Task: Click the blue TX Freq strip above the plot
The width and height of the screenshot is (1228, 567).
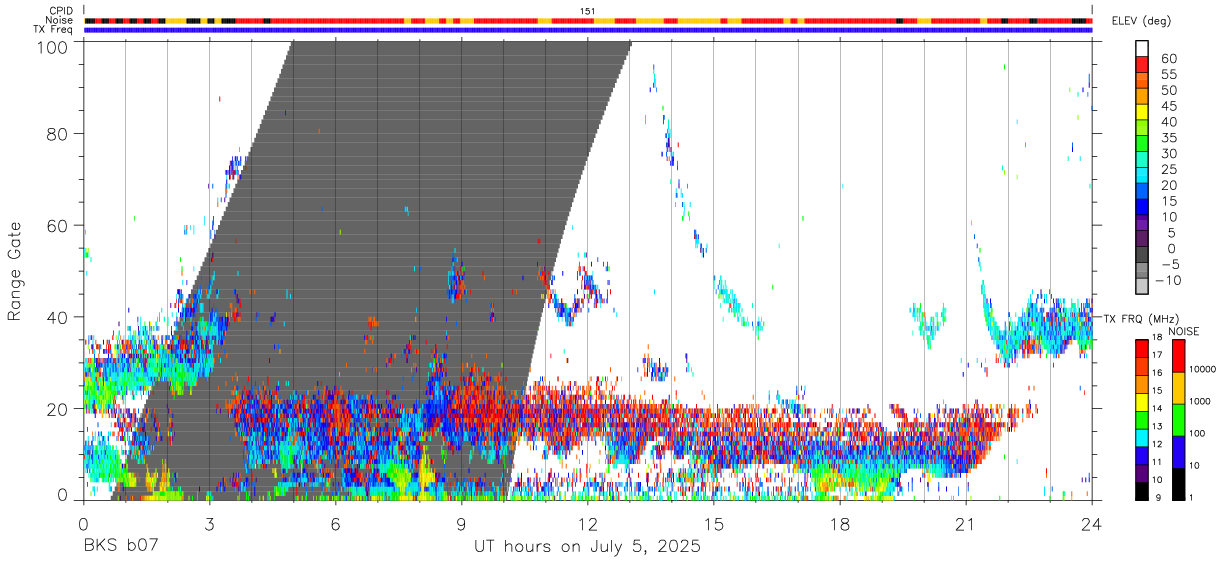Action: click(588, 30)
